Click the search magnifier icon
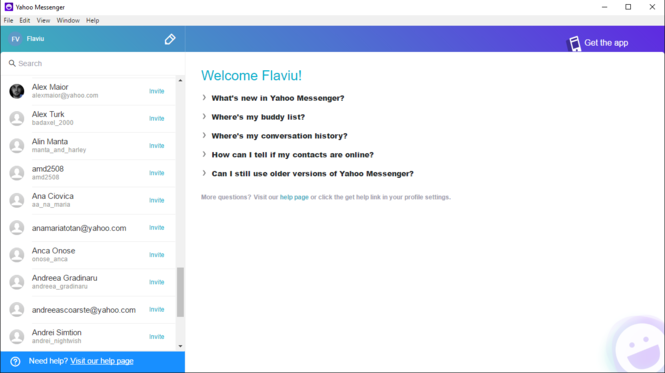The image size is (665, 373). pyautogui.click(x=12, y=63)
